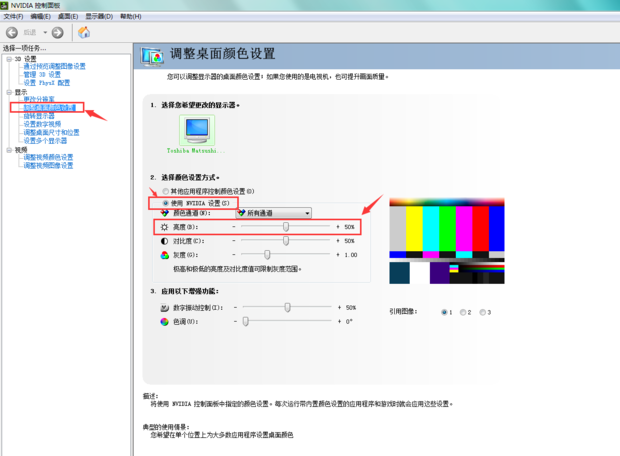Open 通过预览调整图像设置 link
This screenshot has width=620, height=456.
tap(55, 66)
